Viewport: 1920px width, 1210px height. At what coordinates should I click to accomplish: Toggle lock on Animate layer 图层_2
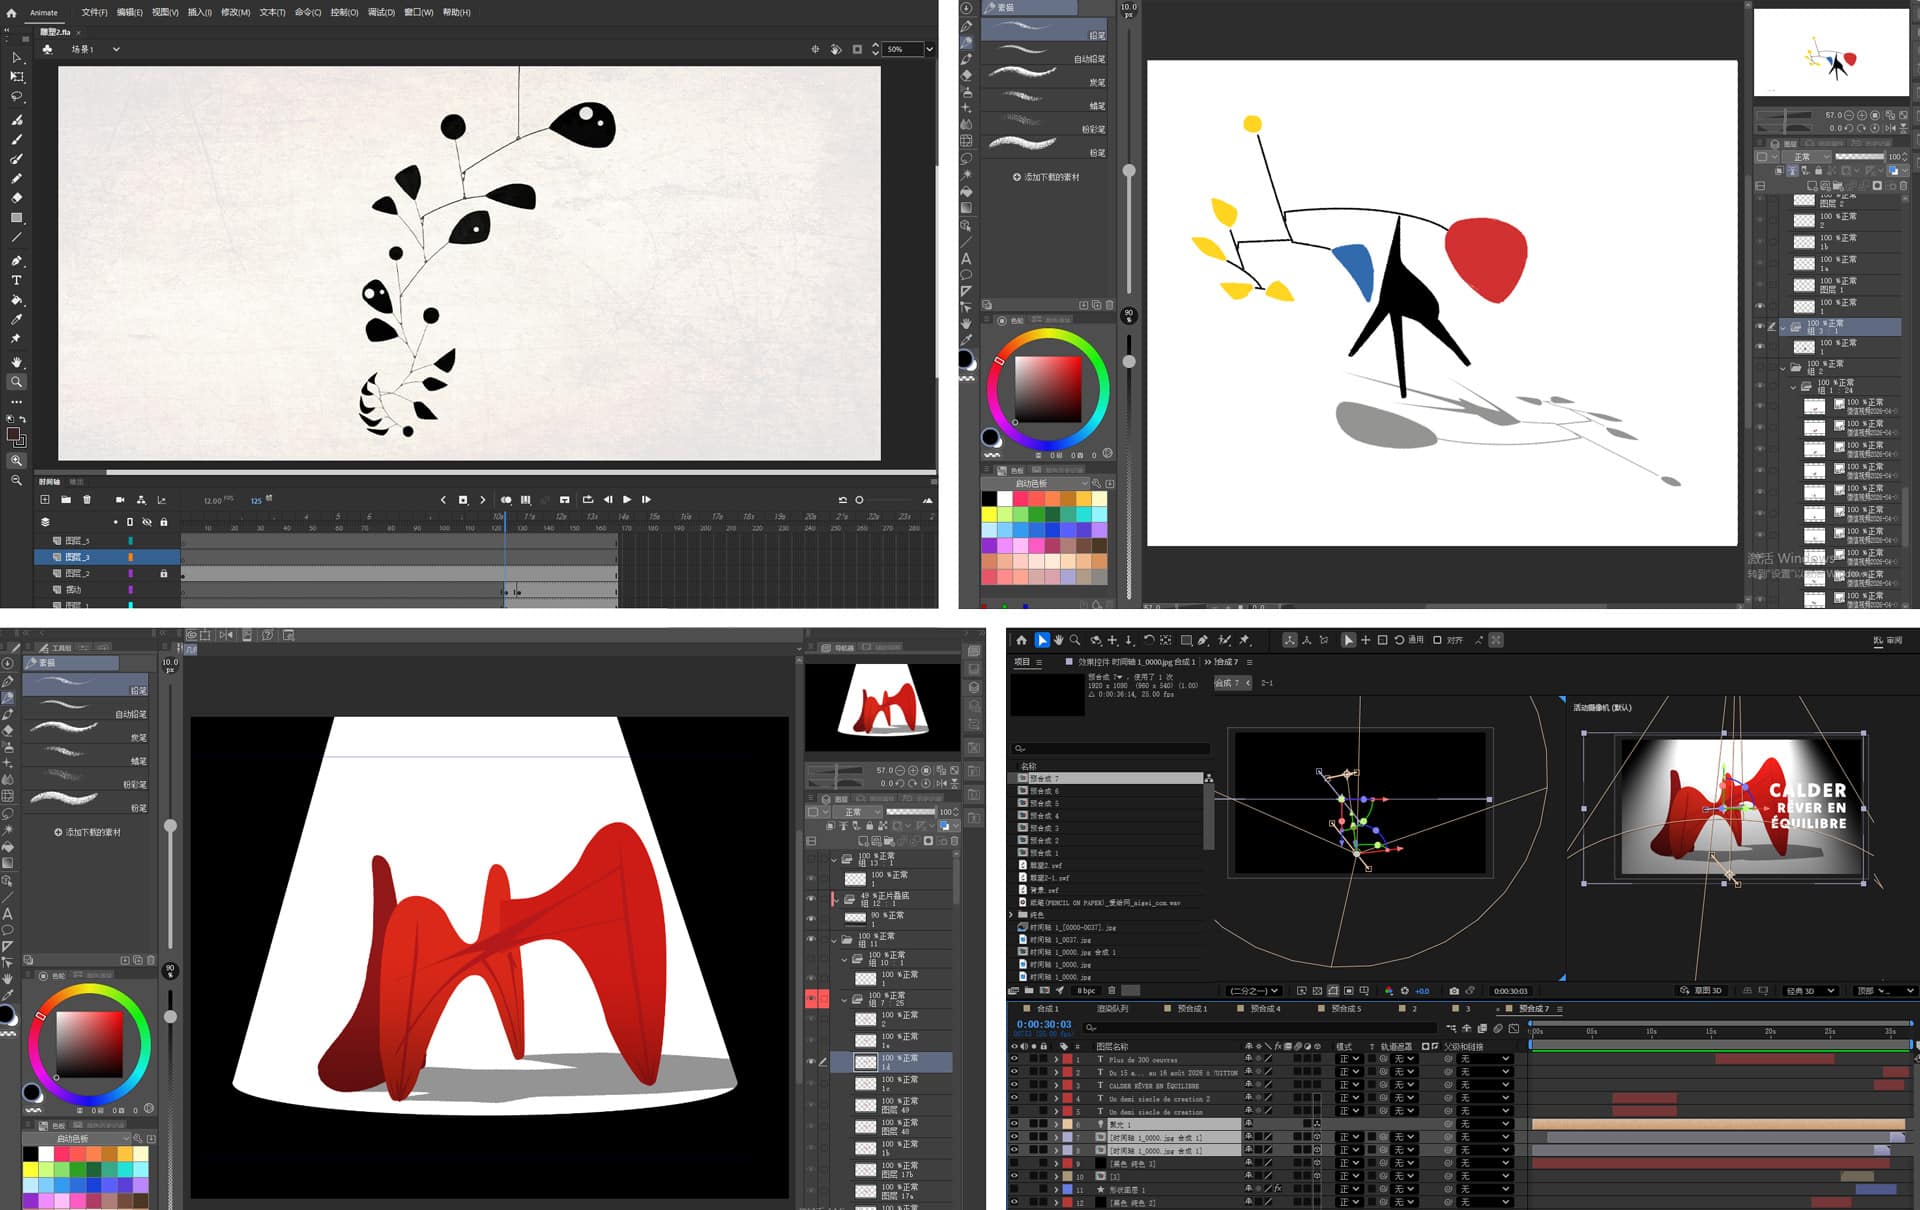click(x=164, y=574)
